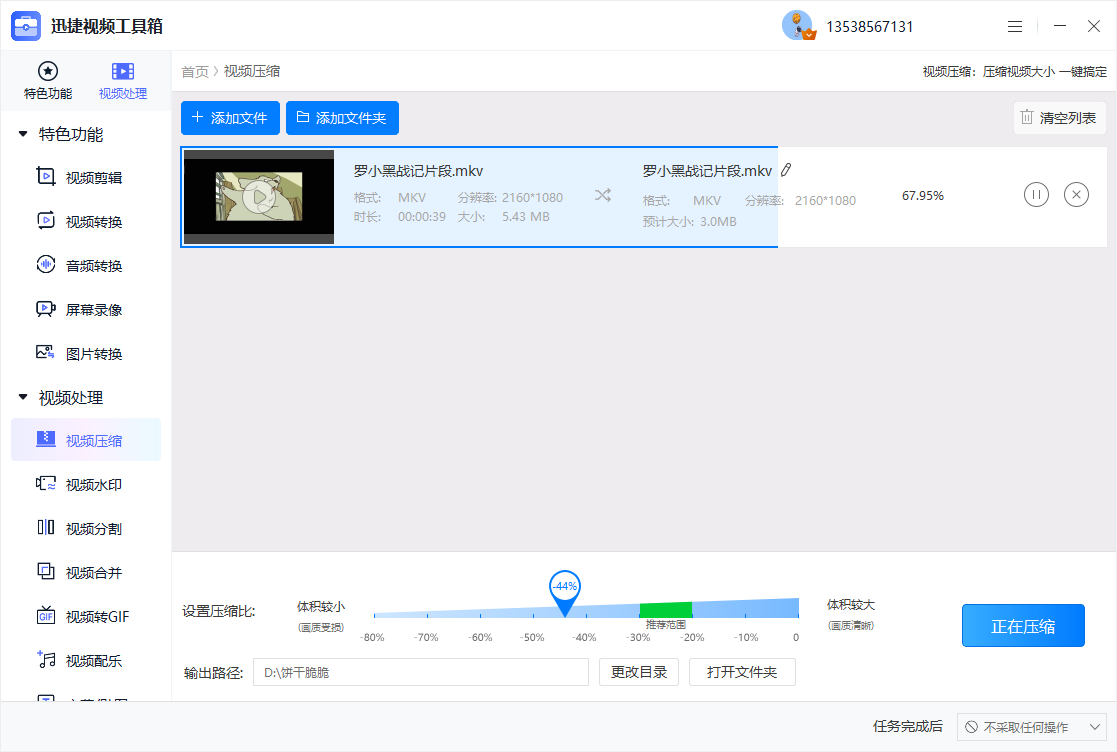The width and height of the screenshot is (1117, 752).
Task: Switch to the 视频处理 tab
Action: pos(123,80)
